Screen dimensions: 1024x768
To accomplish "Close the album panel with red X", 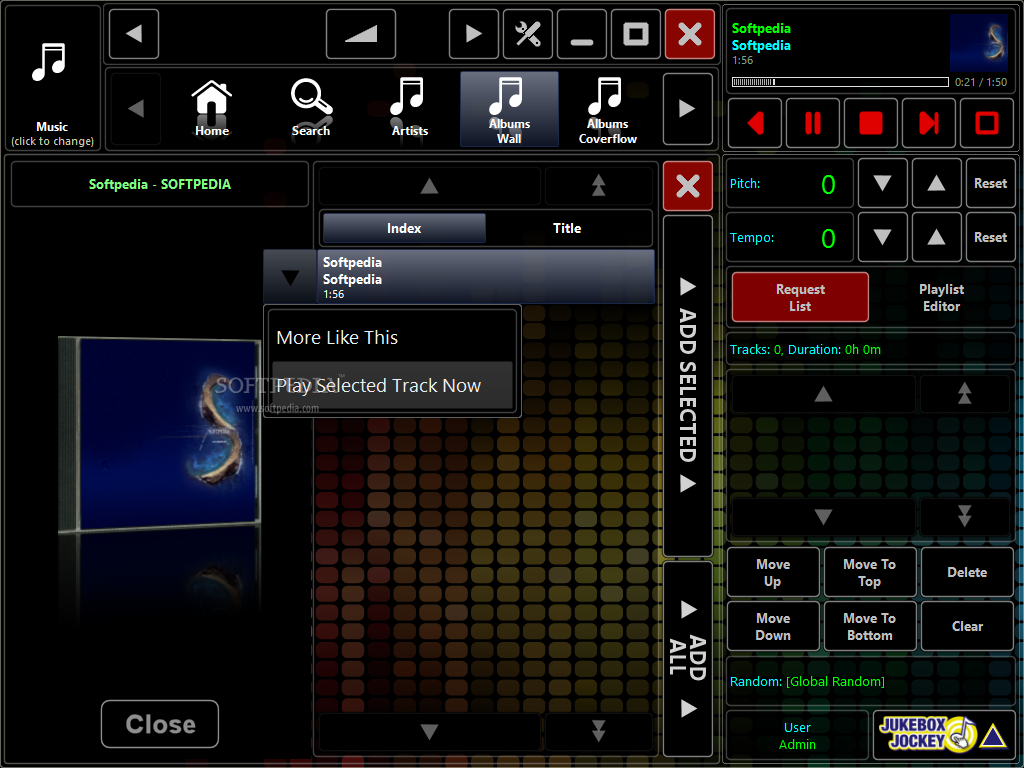I will coord(688,186).
